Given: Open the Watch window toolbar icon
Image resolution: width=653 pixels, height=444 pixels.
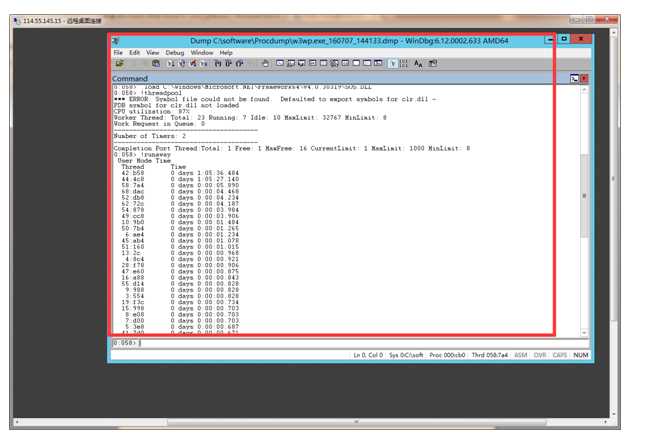Looking at the screenshot, I should [x=291, y=63].
